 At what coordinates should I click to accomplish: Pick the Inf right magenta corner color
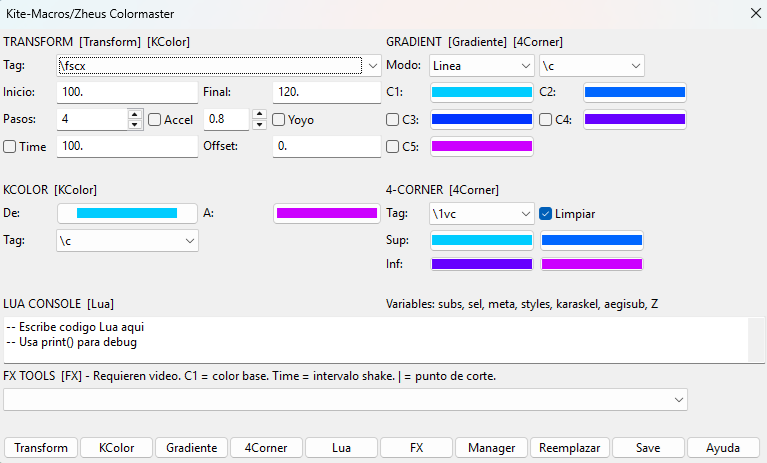592,264
